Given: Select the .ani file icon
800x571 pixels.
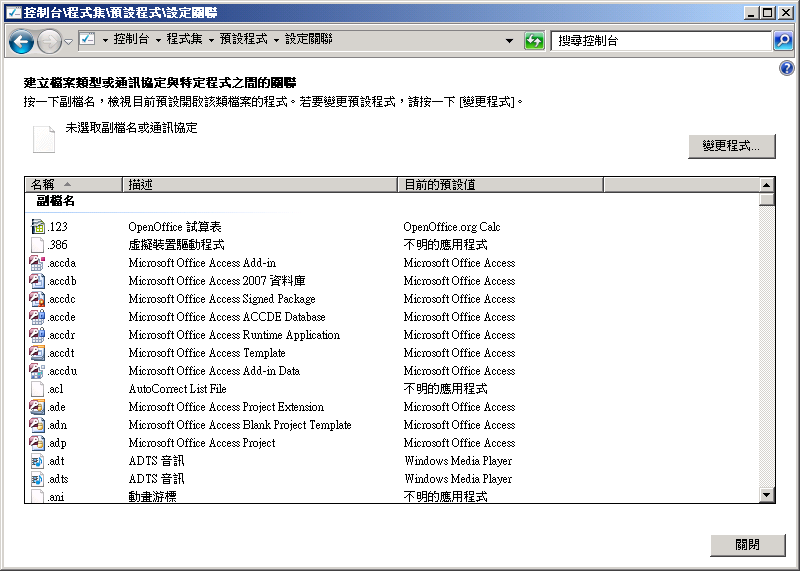Looking at the screenshot, I should 37,496.
